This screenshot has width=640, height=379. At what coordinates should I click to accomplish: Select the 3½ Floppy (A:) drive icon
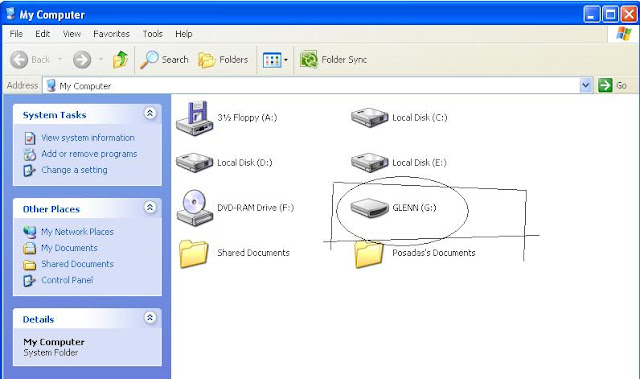(195, 118)
